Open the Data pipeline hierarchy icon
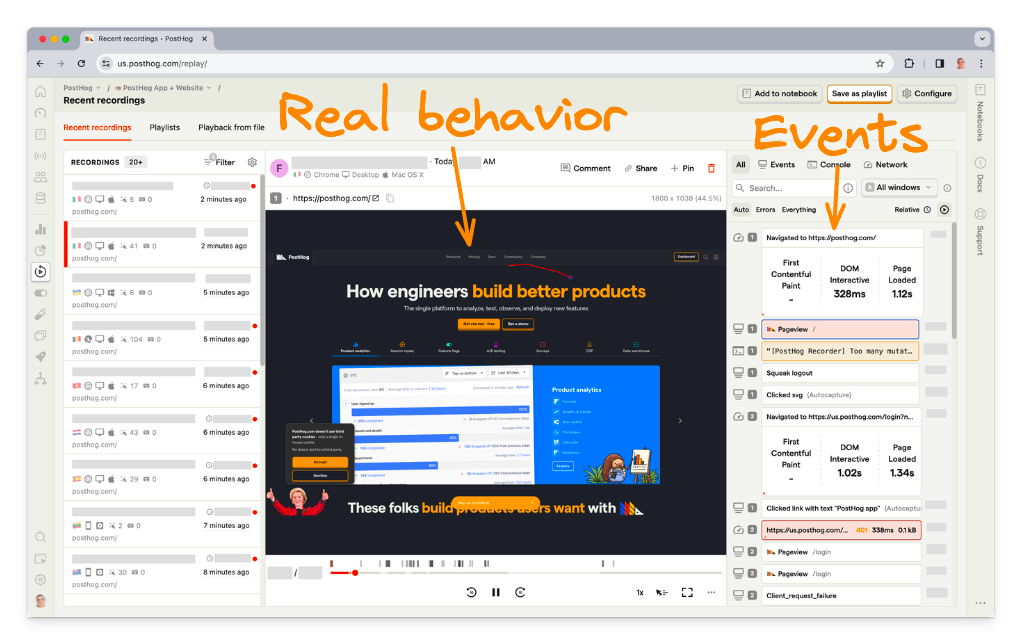The height and width of the screenshot is (644, 1021). click(x=40, y=378)
